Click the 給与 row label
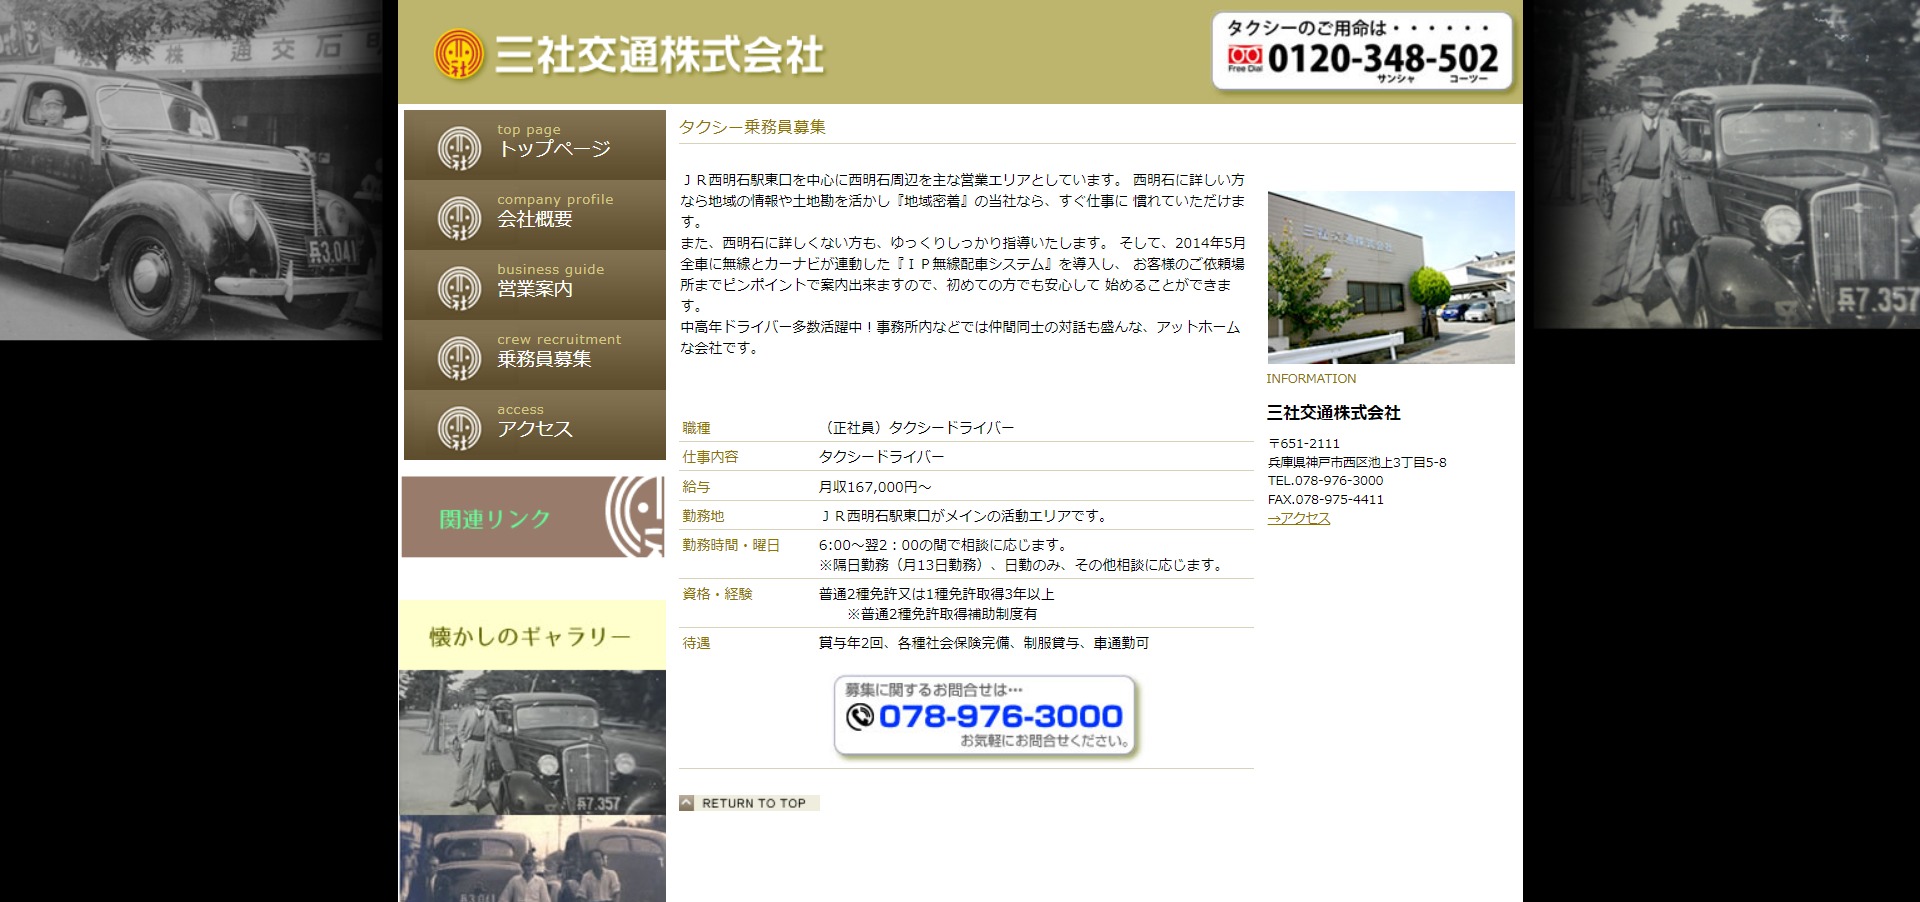 tap(696, 487)
